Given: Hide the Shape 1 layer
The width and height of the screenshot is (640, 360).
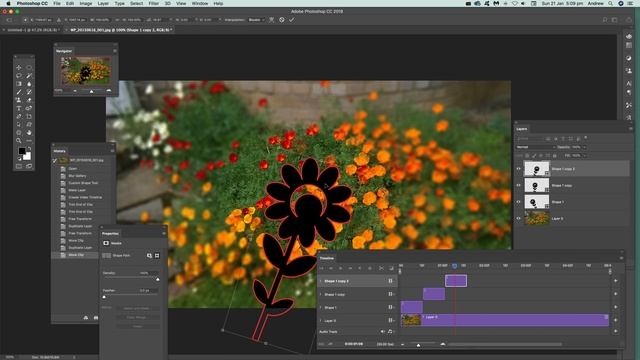Looking at the screenshot, I should [x=519, y=202].
